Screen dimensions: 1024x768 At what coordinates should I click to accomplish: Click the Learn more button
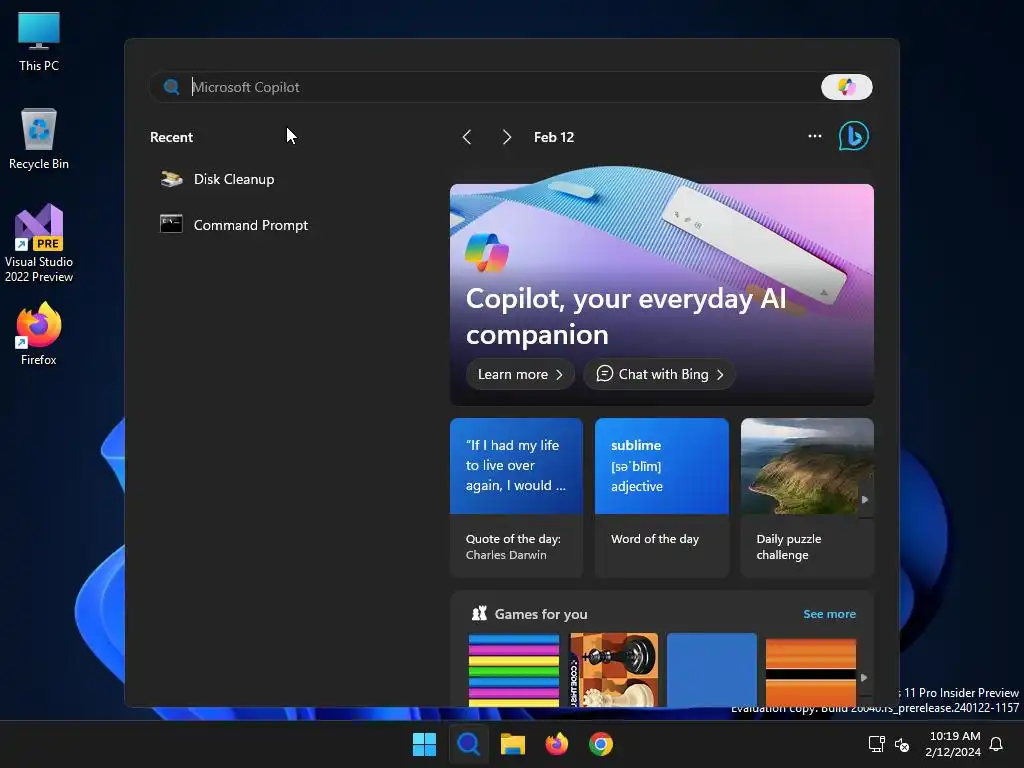[x=520, y=374]
